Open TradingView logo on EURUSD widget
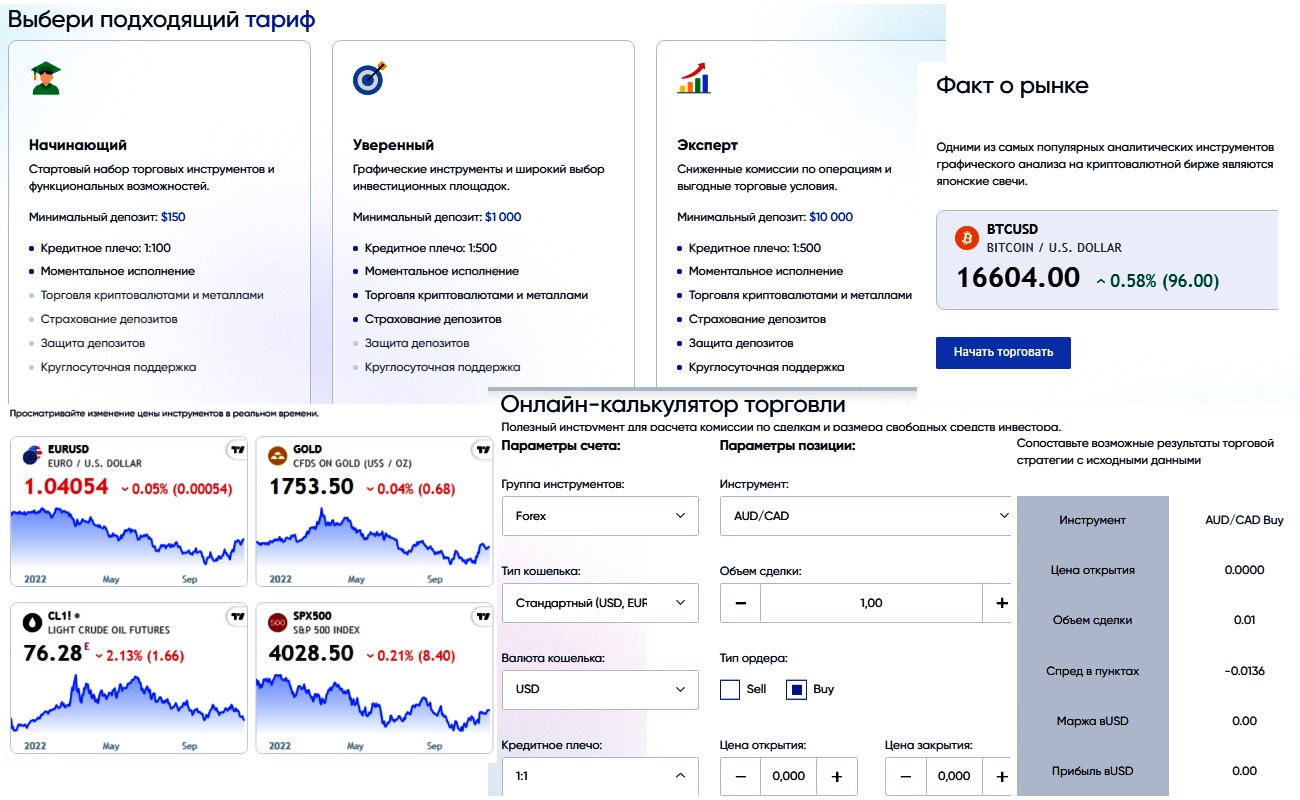 tap(236, 450)
